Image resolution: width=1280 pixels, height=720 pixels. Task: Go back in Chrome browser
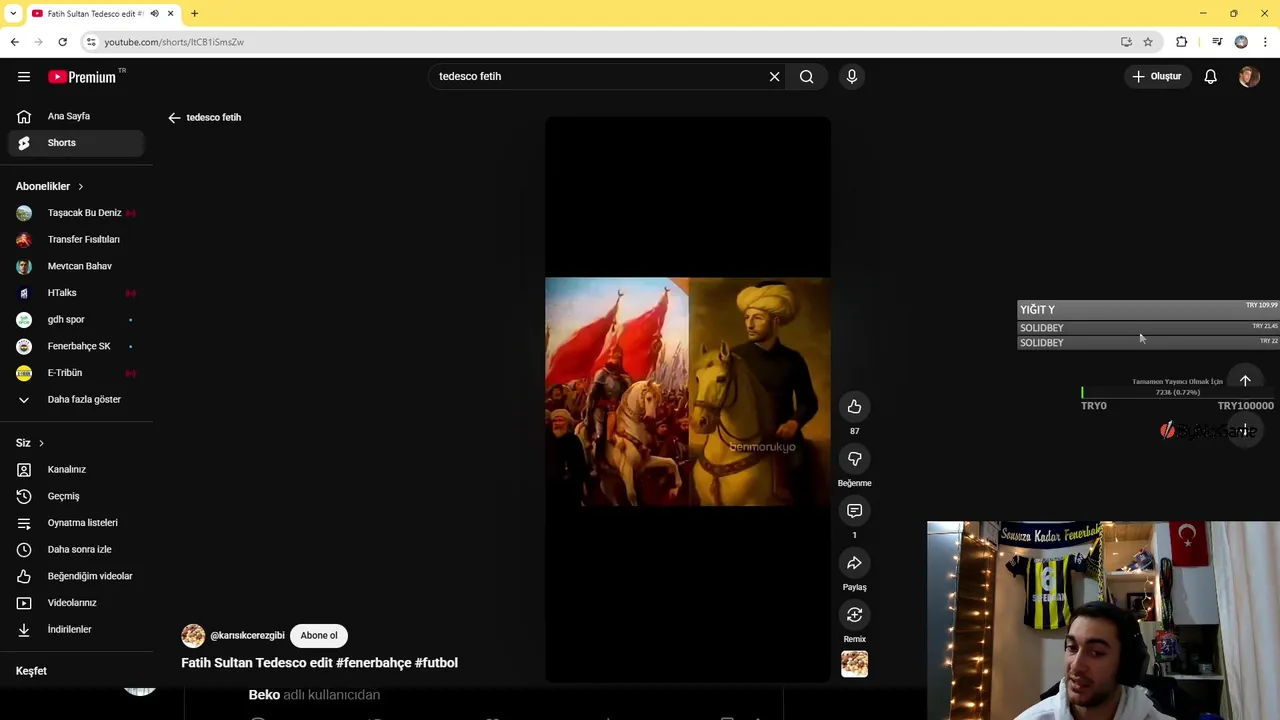[x=14, y=42]
